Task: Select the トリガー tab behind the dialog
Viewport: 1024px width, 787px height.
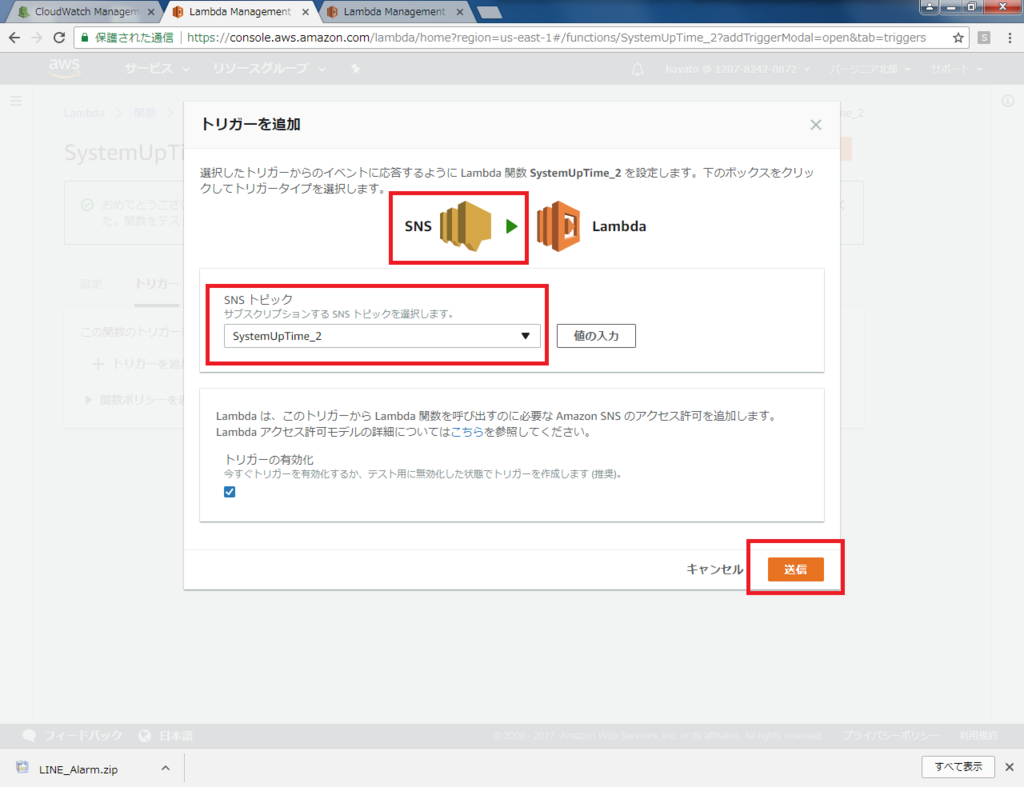Action: 157,283
